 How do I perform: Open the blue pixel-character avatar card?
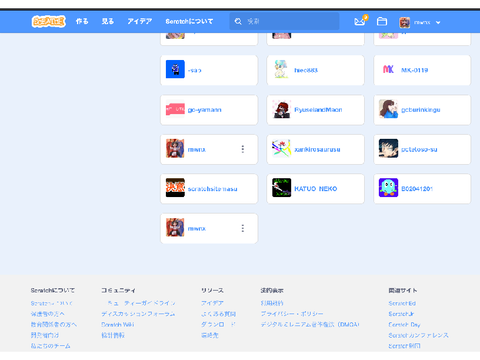(175, 69)
